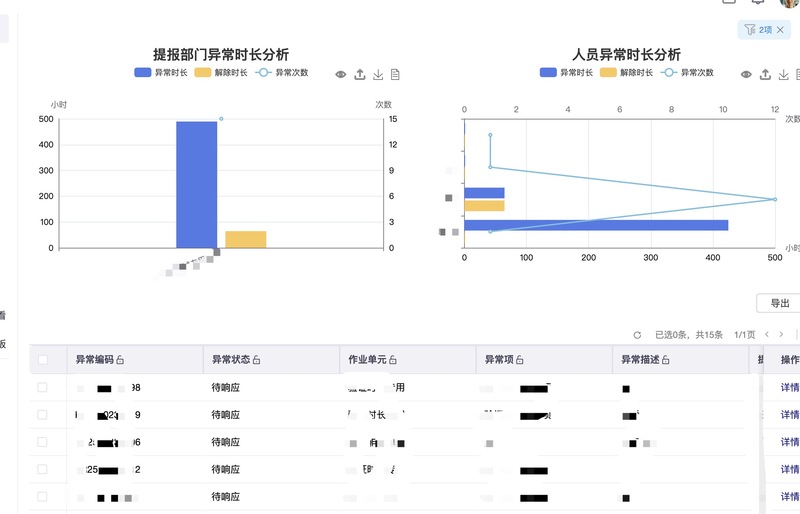
Task: Toggle 异常时长 legend in 提报部门 chart
Action: click(x=161, y=72)
